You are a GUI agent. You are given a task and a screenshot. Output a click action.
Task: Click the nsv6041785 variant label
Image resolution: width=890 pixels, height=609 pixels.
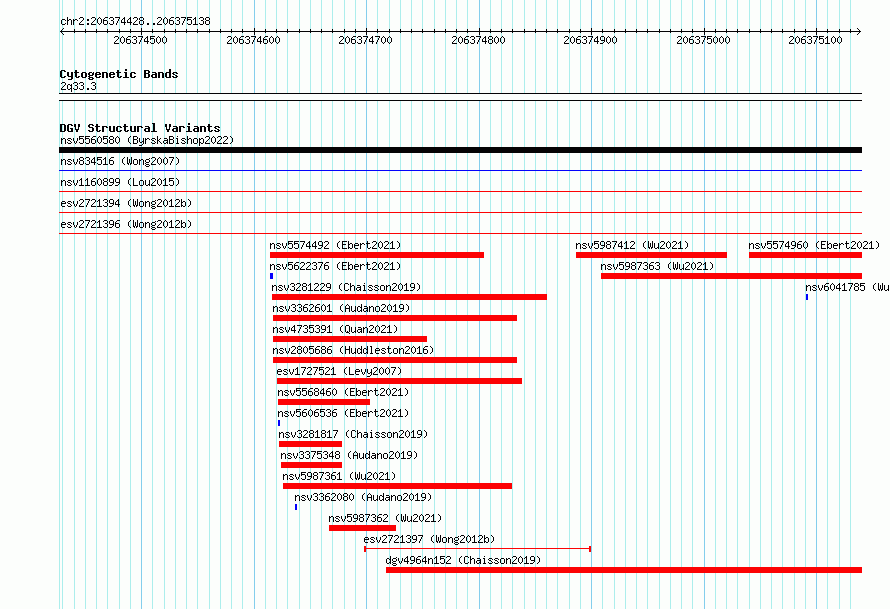[x=847, y=287]
